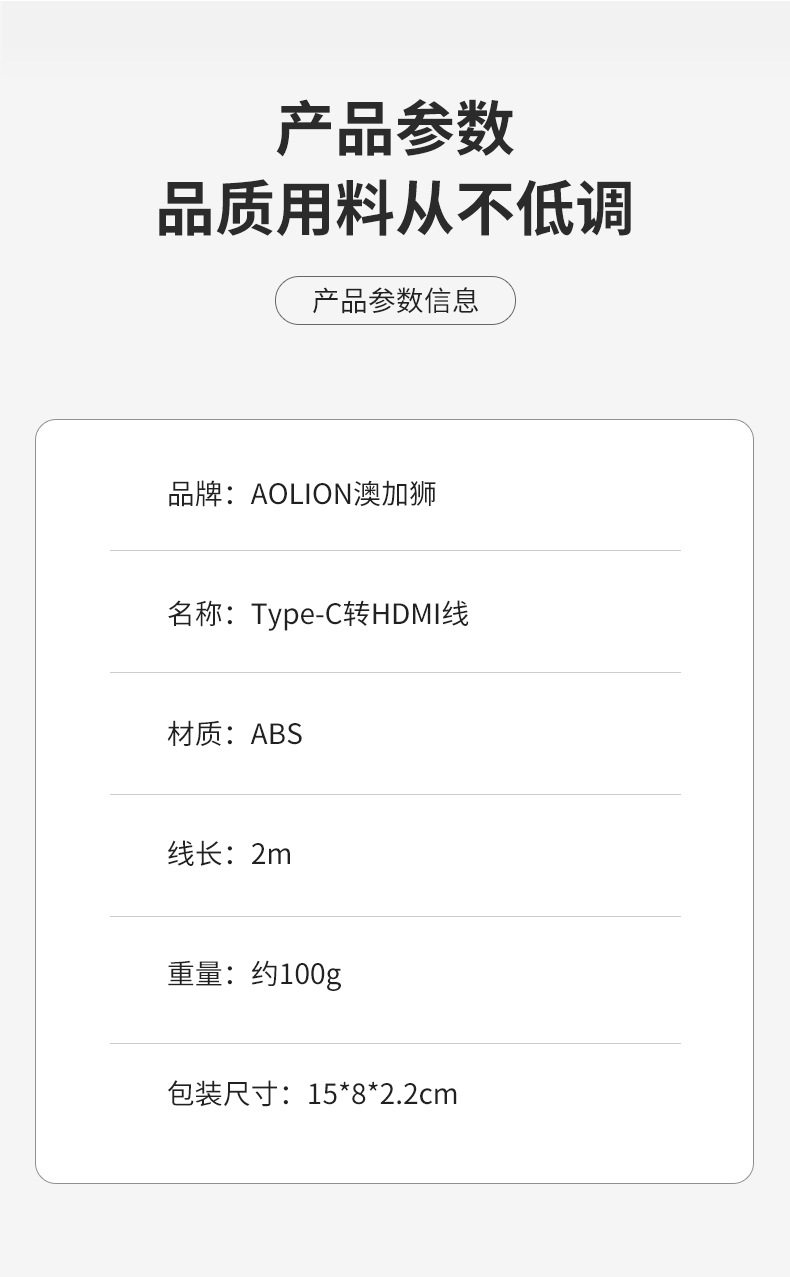Click the 重量 label
The image size is (790, 1277).
(x=194, y=974)
